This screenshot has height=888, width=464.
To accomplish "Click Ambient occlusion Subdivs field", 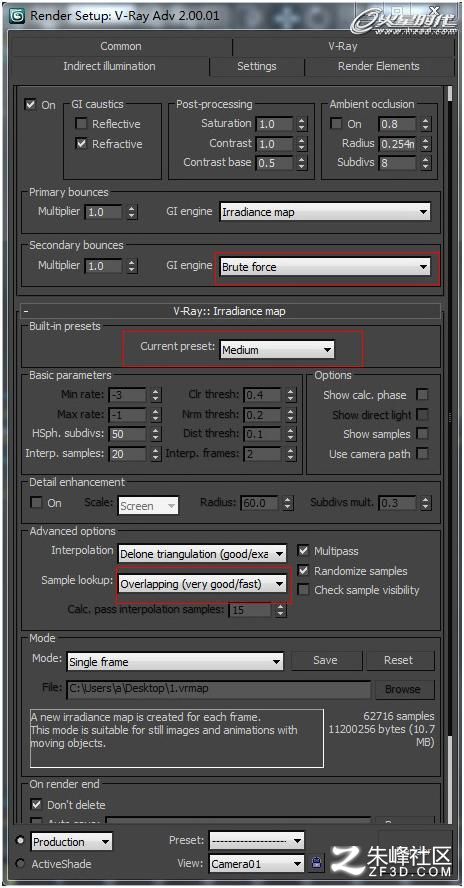I will (x=398, y=163).
